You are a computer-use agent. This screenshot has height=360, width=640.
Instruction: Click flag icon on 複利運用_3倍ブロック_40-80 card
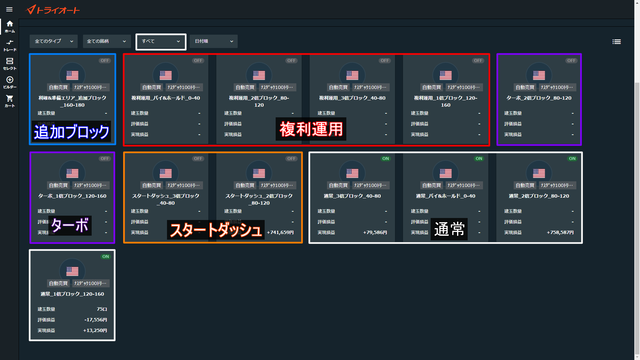(352, 75)
